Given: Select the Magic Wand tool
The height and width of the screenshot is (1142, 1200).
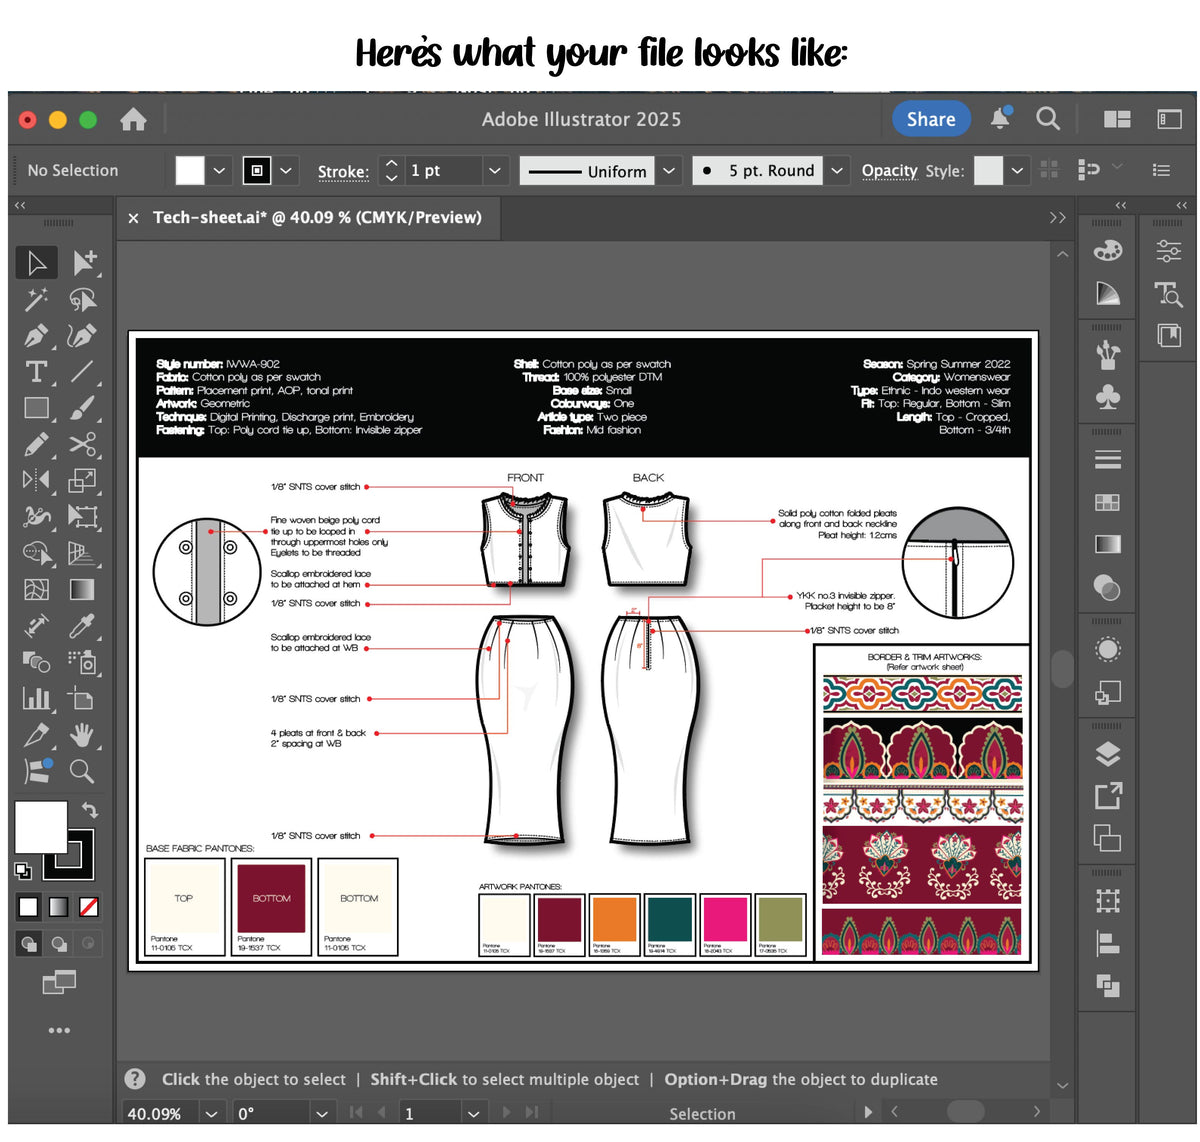Looking at the screenshot, I should [37, 299].
